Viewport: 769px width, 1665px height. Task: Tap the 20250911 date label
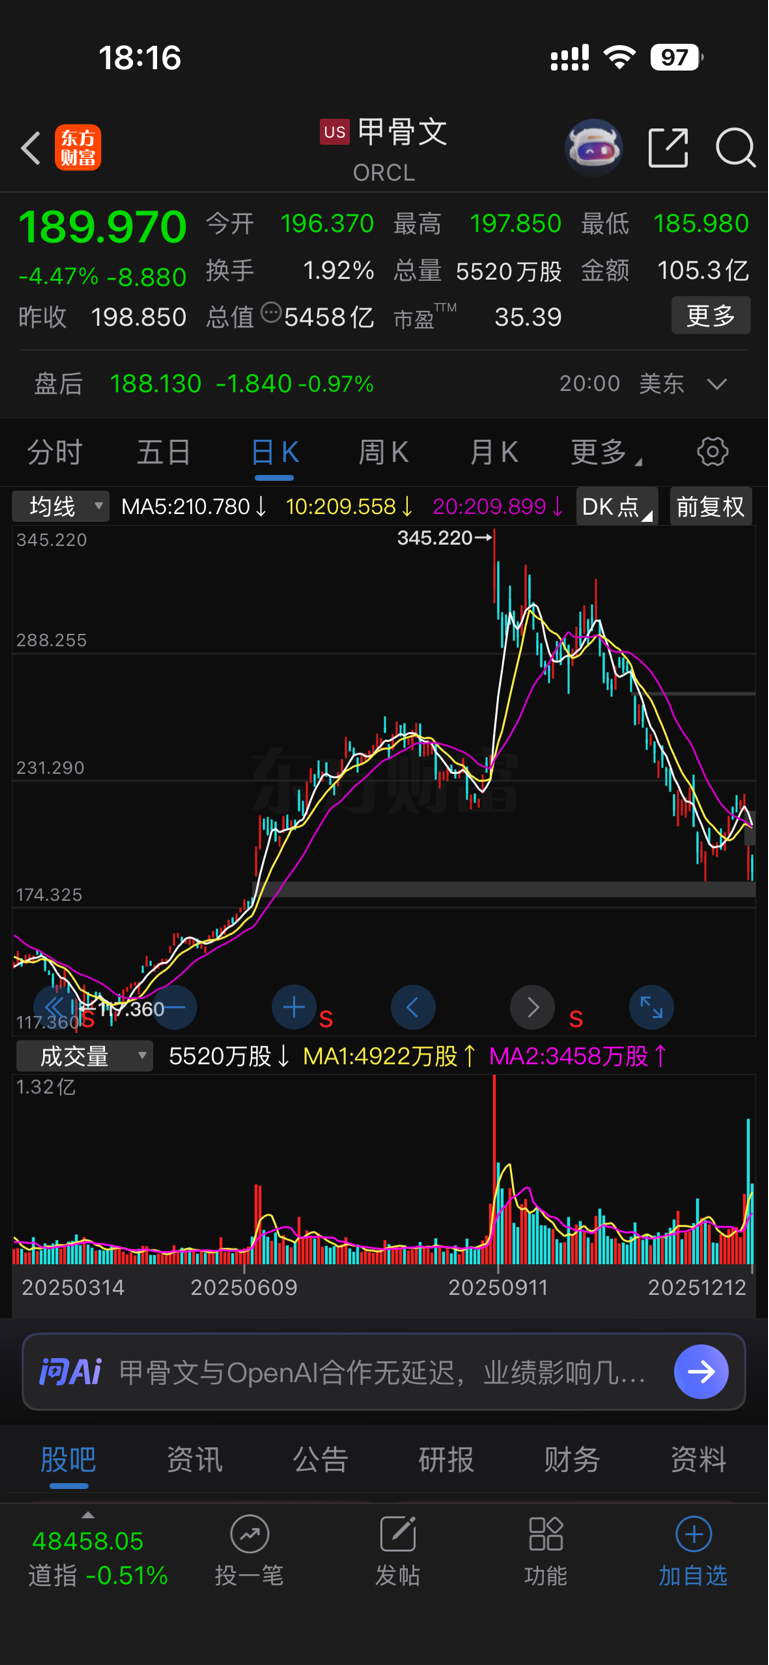[x=498, y=1288]
